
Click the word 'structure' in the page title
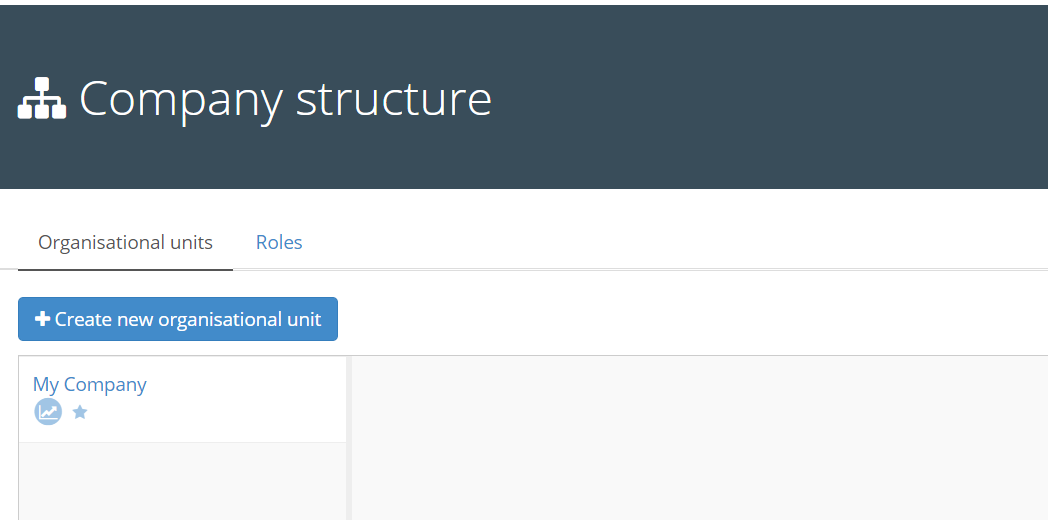pyautogui.click(x=394, y=98)
